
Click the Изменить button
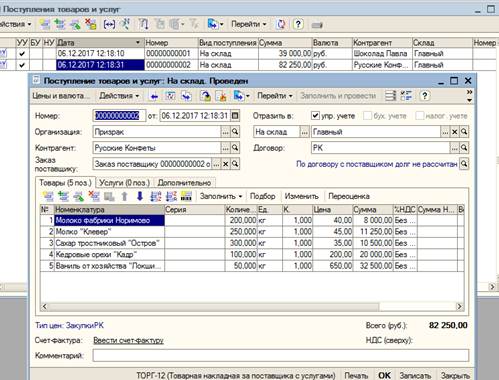coord(302,196)
